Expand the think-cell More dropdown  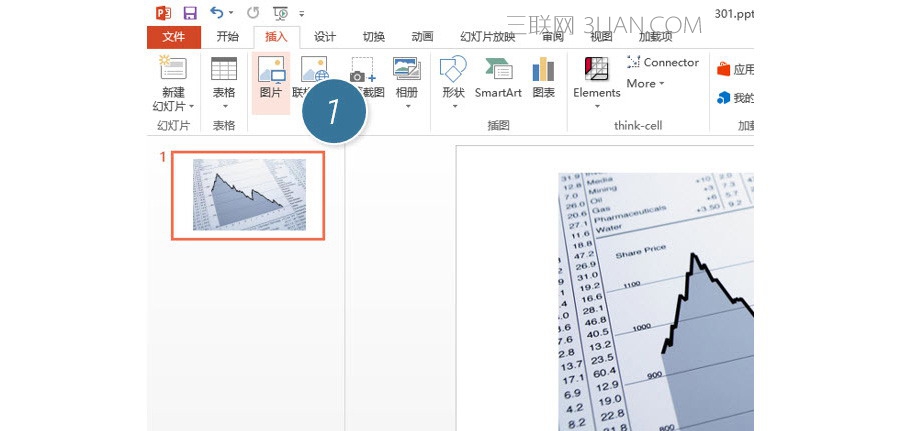(645, 84)
